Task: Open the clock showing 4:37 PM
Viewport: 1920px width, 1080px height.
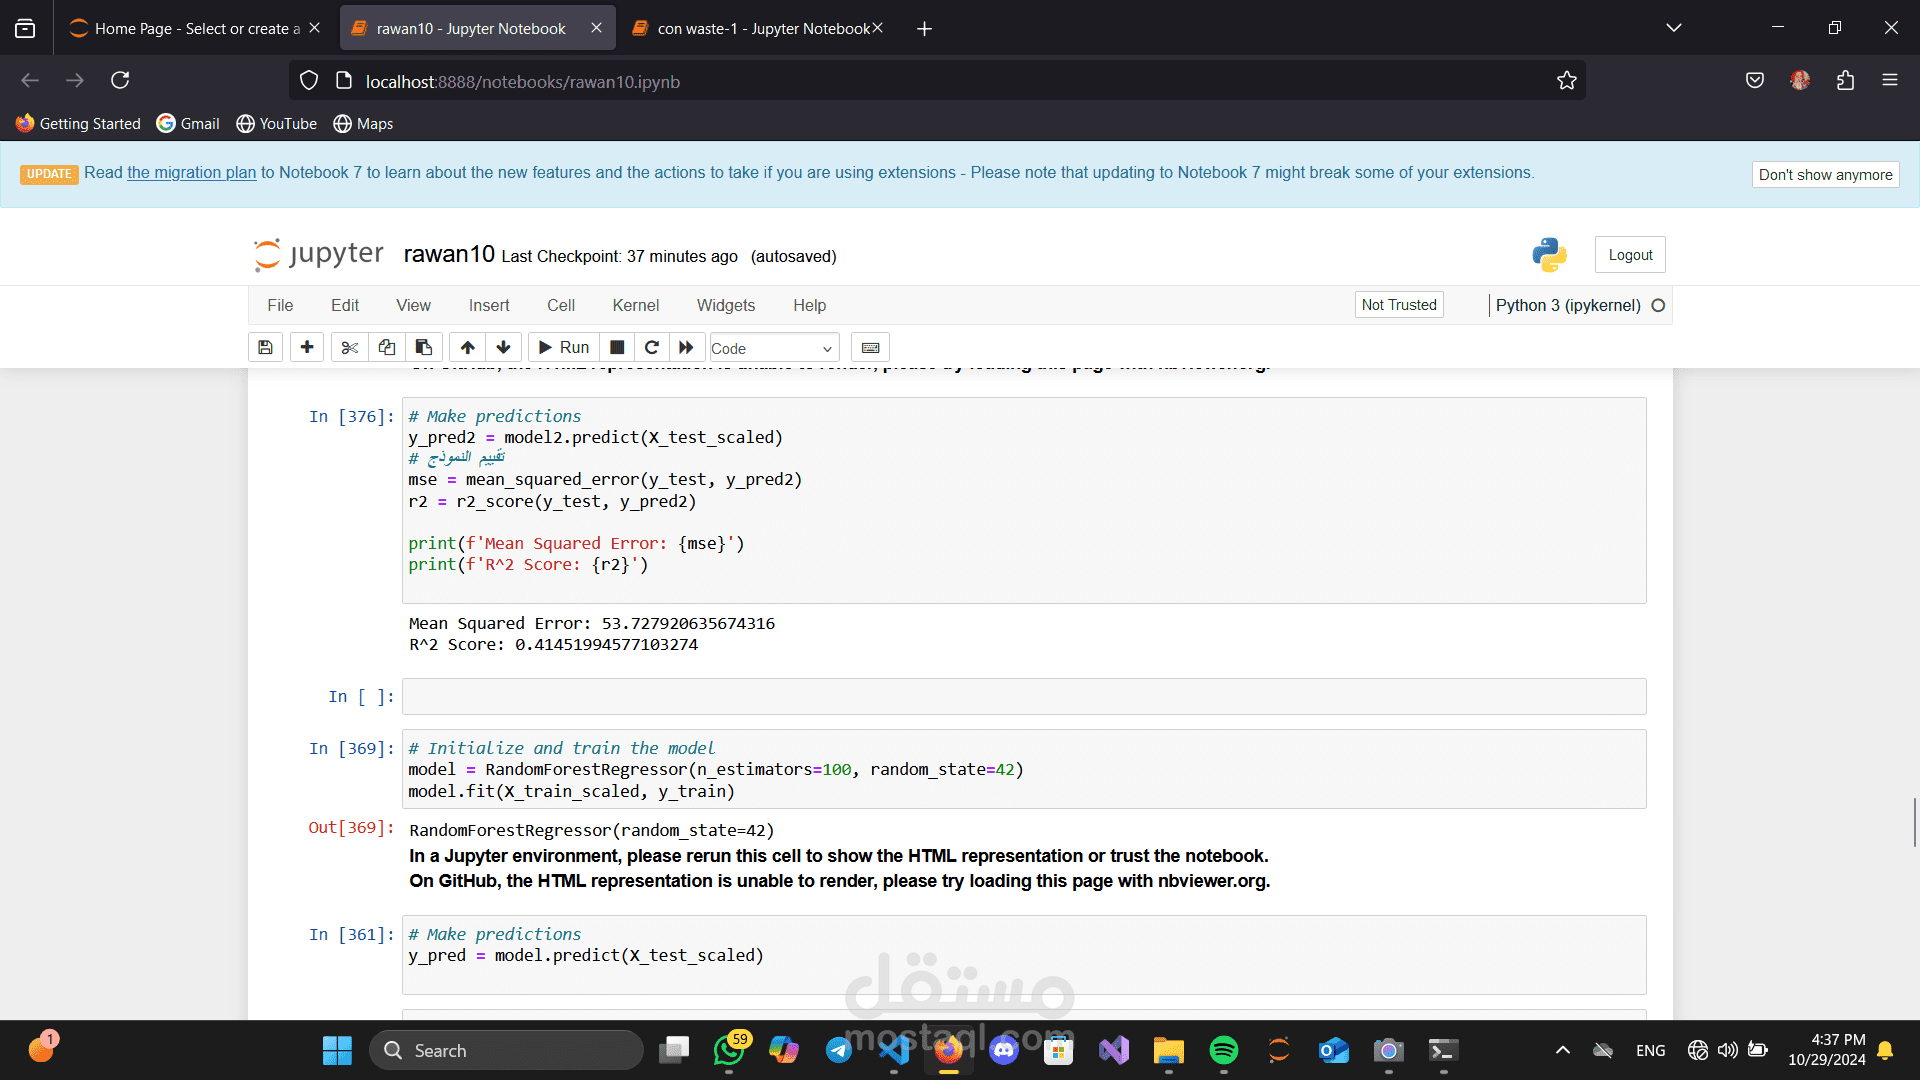Action: coord(1827,1050)
